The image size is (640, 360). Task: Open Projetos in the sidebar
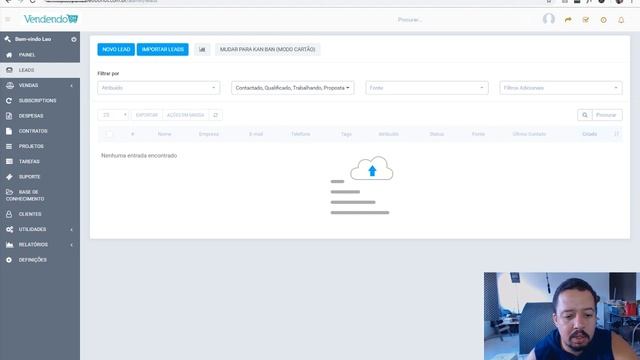click(40, 146)
